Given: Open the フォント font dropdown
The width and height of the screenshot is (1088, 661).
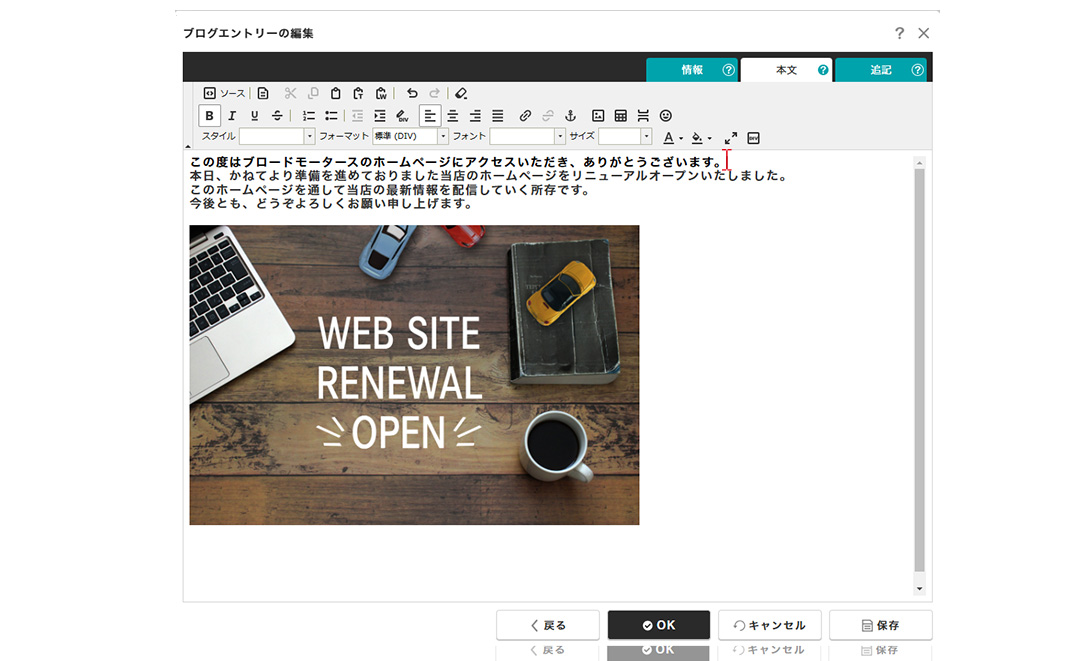Looking at the screenshot, I should pyautogui.click(x=527, y=137).
